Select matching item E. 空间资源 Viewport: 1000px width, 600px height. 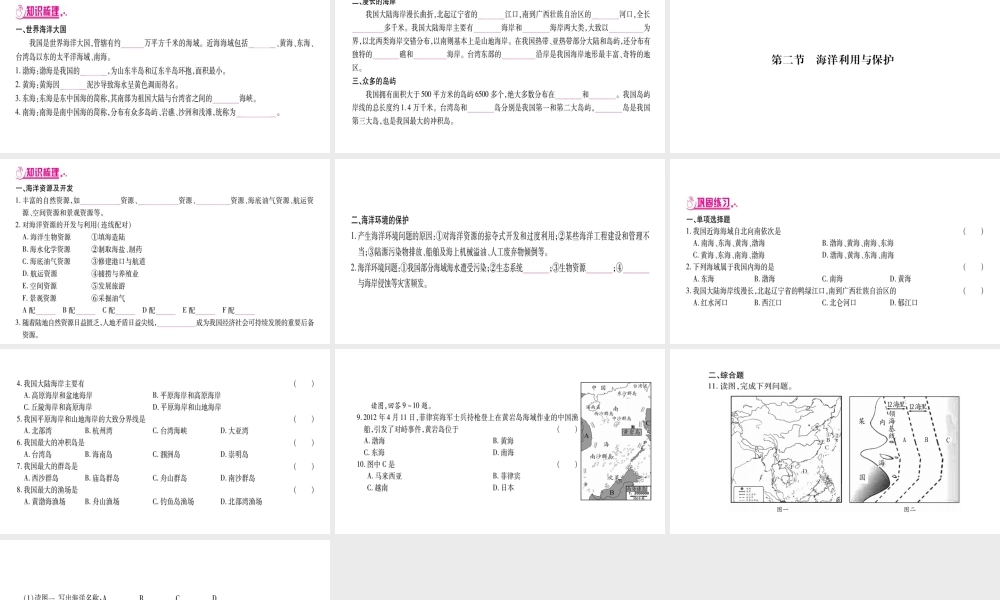40,286
